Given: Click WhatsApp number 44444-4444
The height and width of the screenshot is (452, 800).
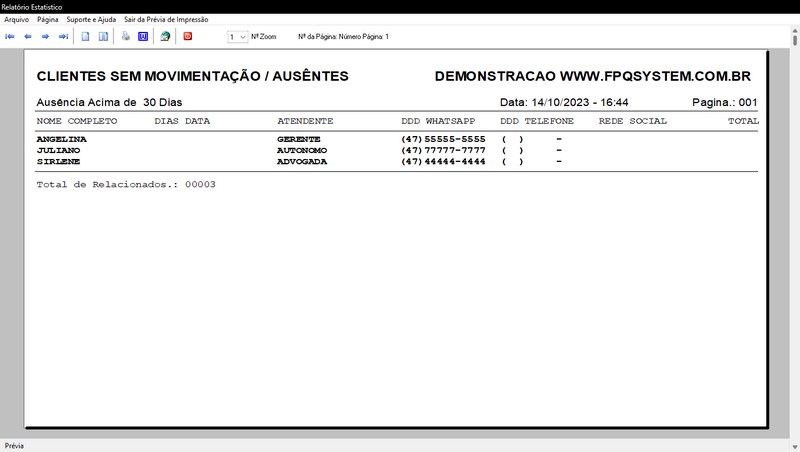Looking at the screenshot, I should pos(455,162).
